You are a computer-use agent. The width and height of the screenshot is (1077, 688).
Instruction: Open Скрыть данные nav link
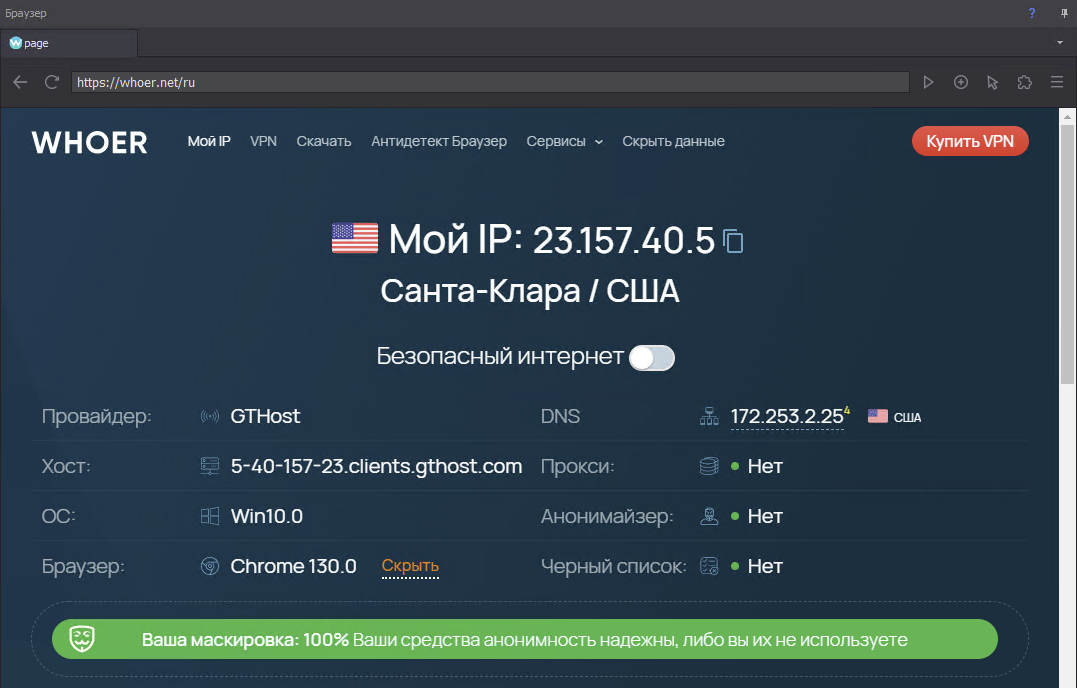coord(673,141)
